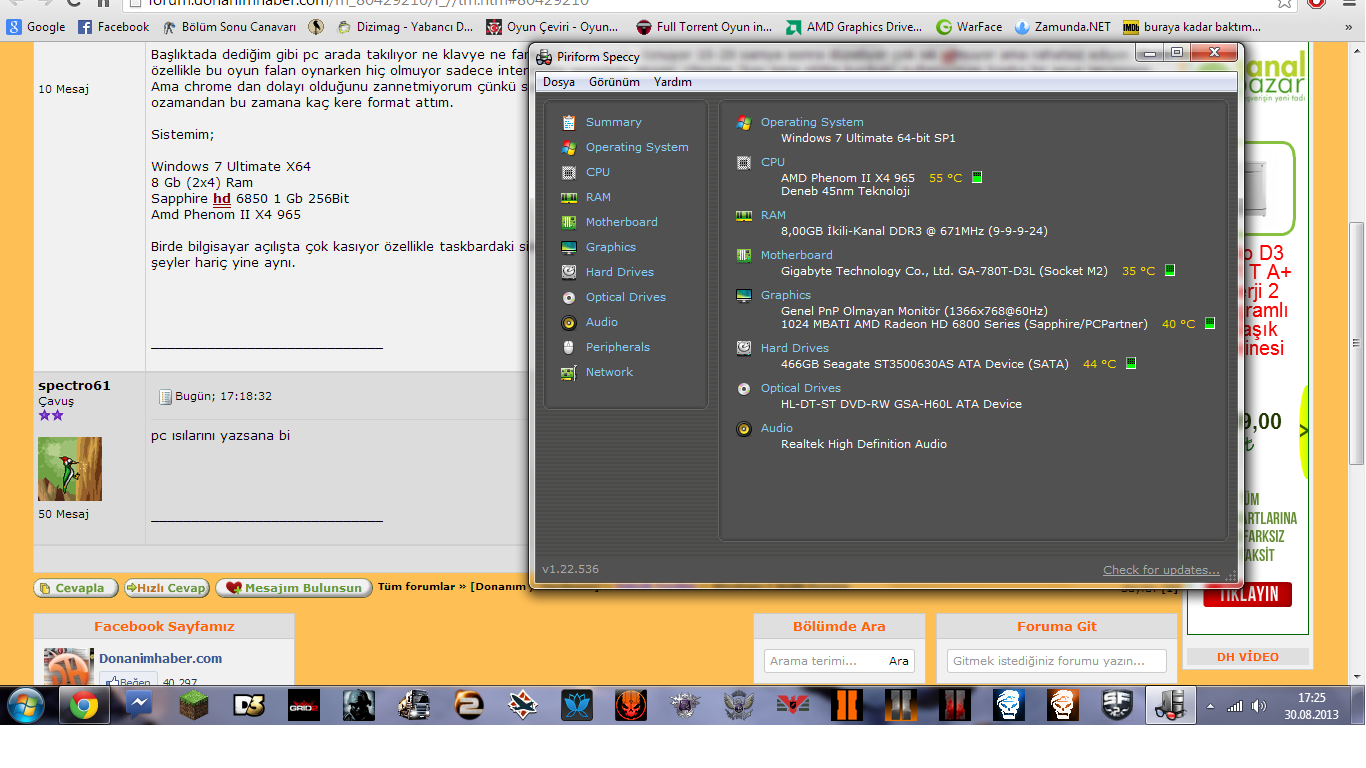Viewport: 1366px width, 768px height.
Task: Open the Görünüm menu in Speccy
Action: [x=614, y=82]
